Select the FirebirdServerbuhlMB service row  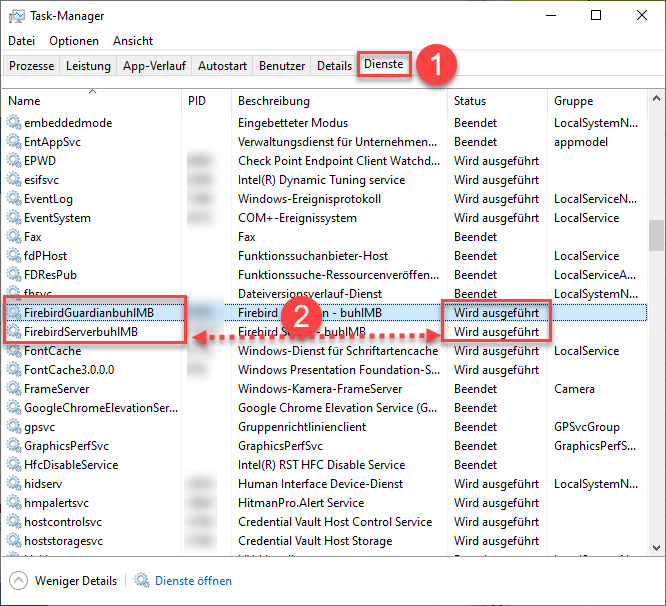[81, 332]
